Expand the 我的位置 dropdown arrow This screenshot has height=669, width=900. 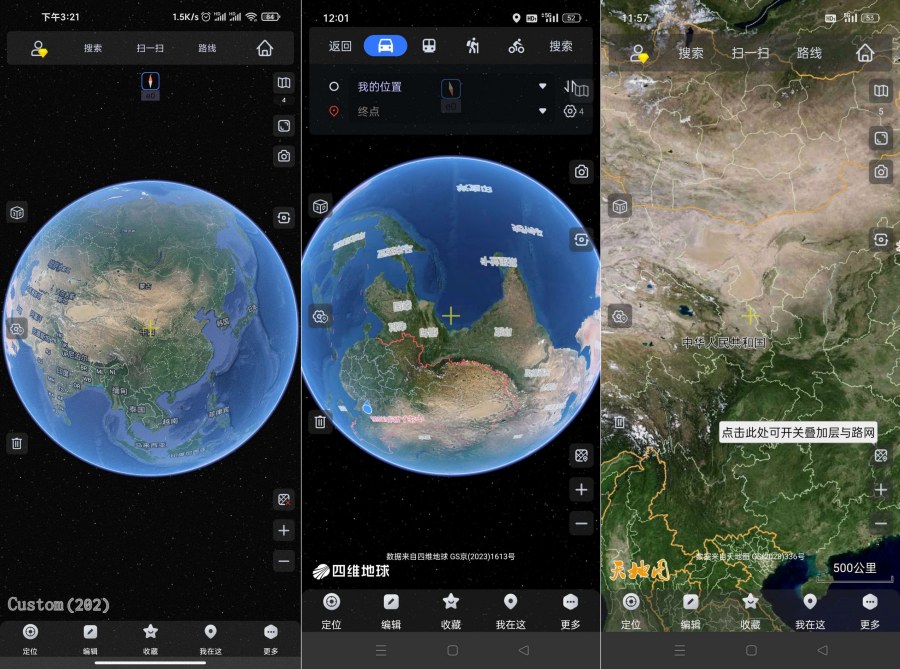[x=543, y=87]
